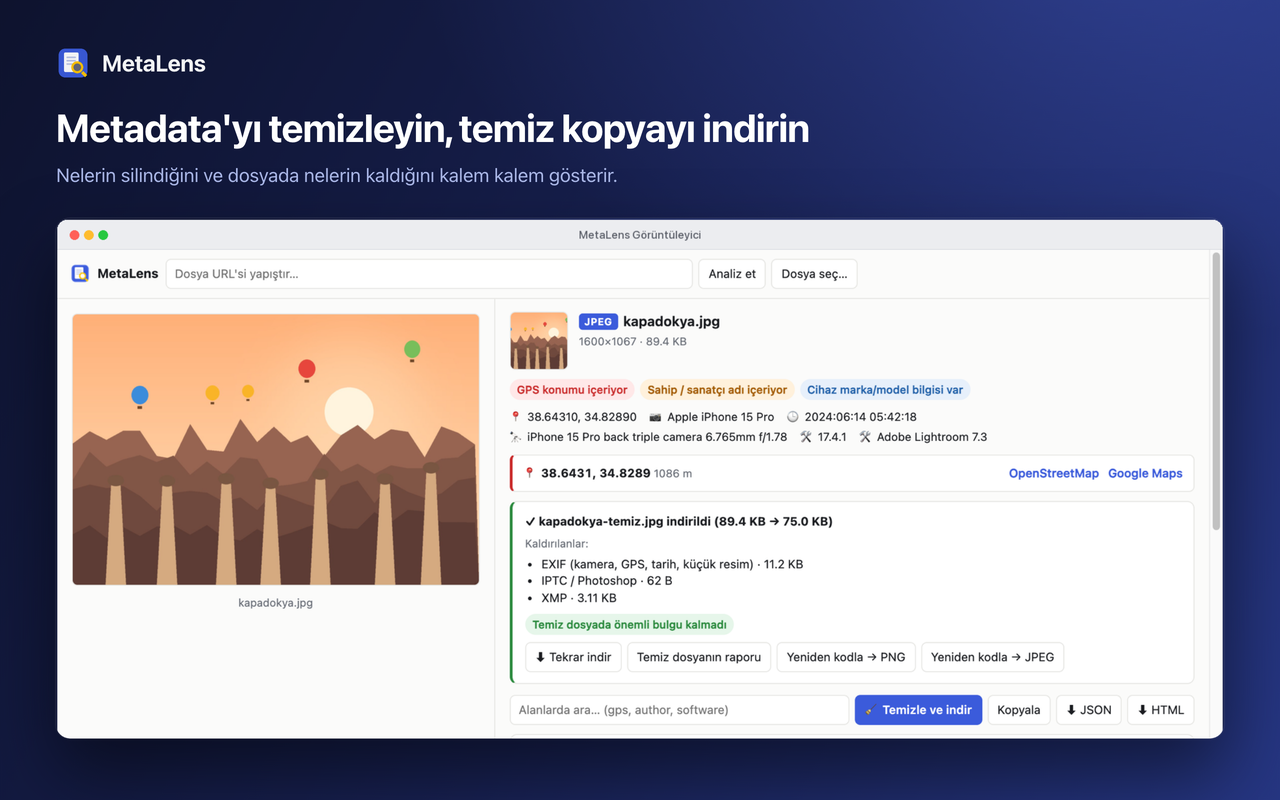Click the tools icon beside 17.4.1

coord(806,437)
